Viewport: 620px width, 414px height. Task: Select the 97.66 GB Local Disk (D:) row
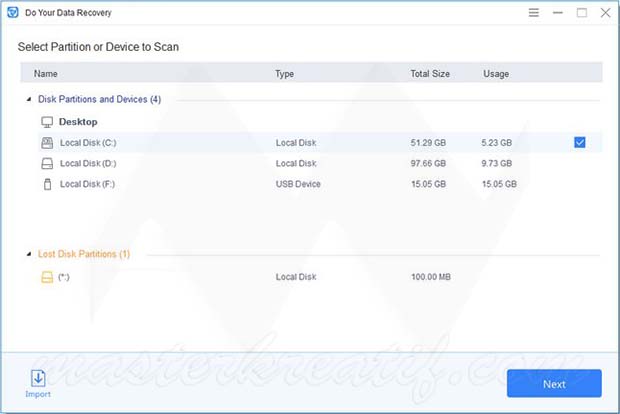pos(300,163)
